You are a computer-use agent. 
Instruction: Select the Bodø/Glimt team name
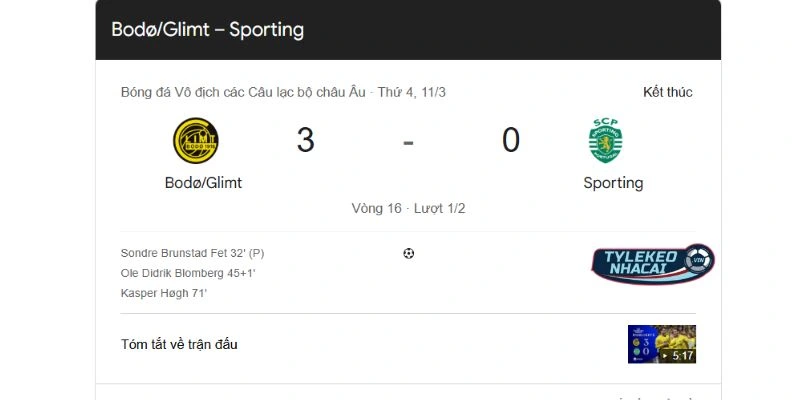(x=203, y=183)
